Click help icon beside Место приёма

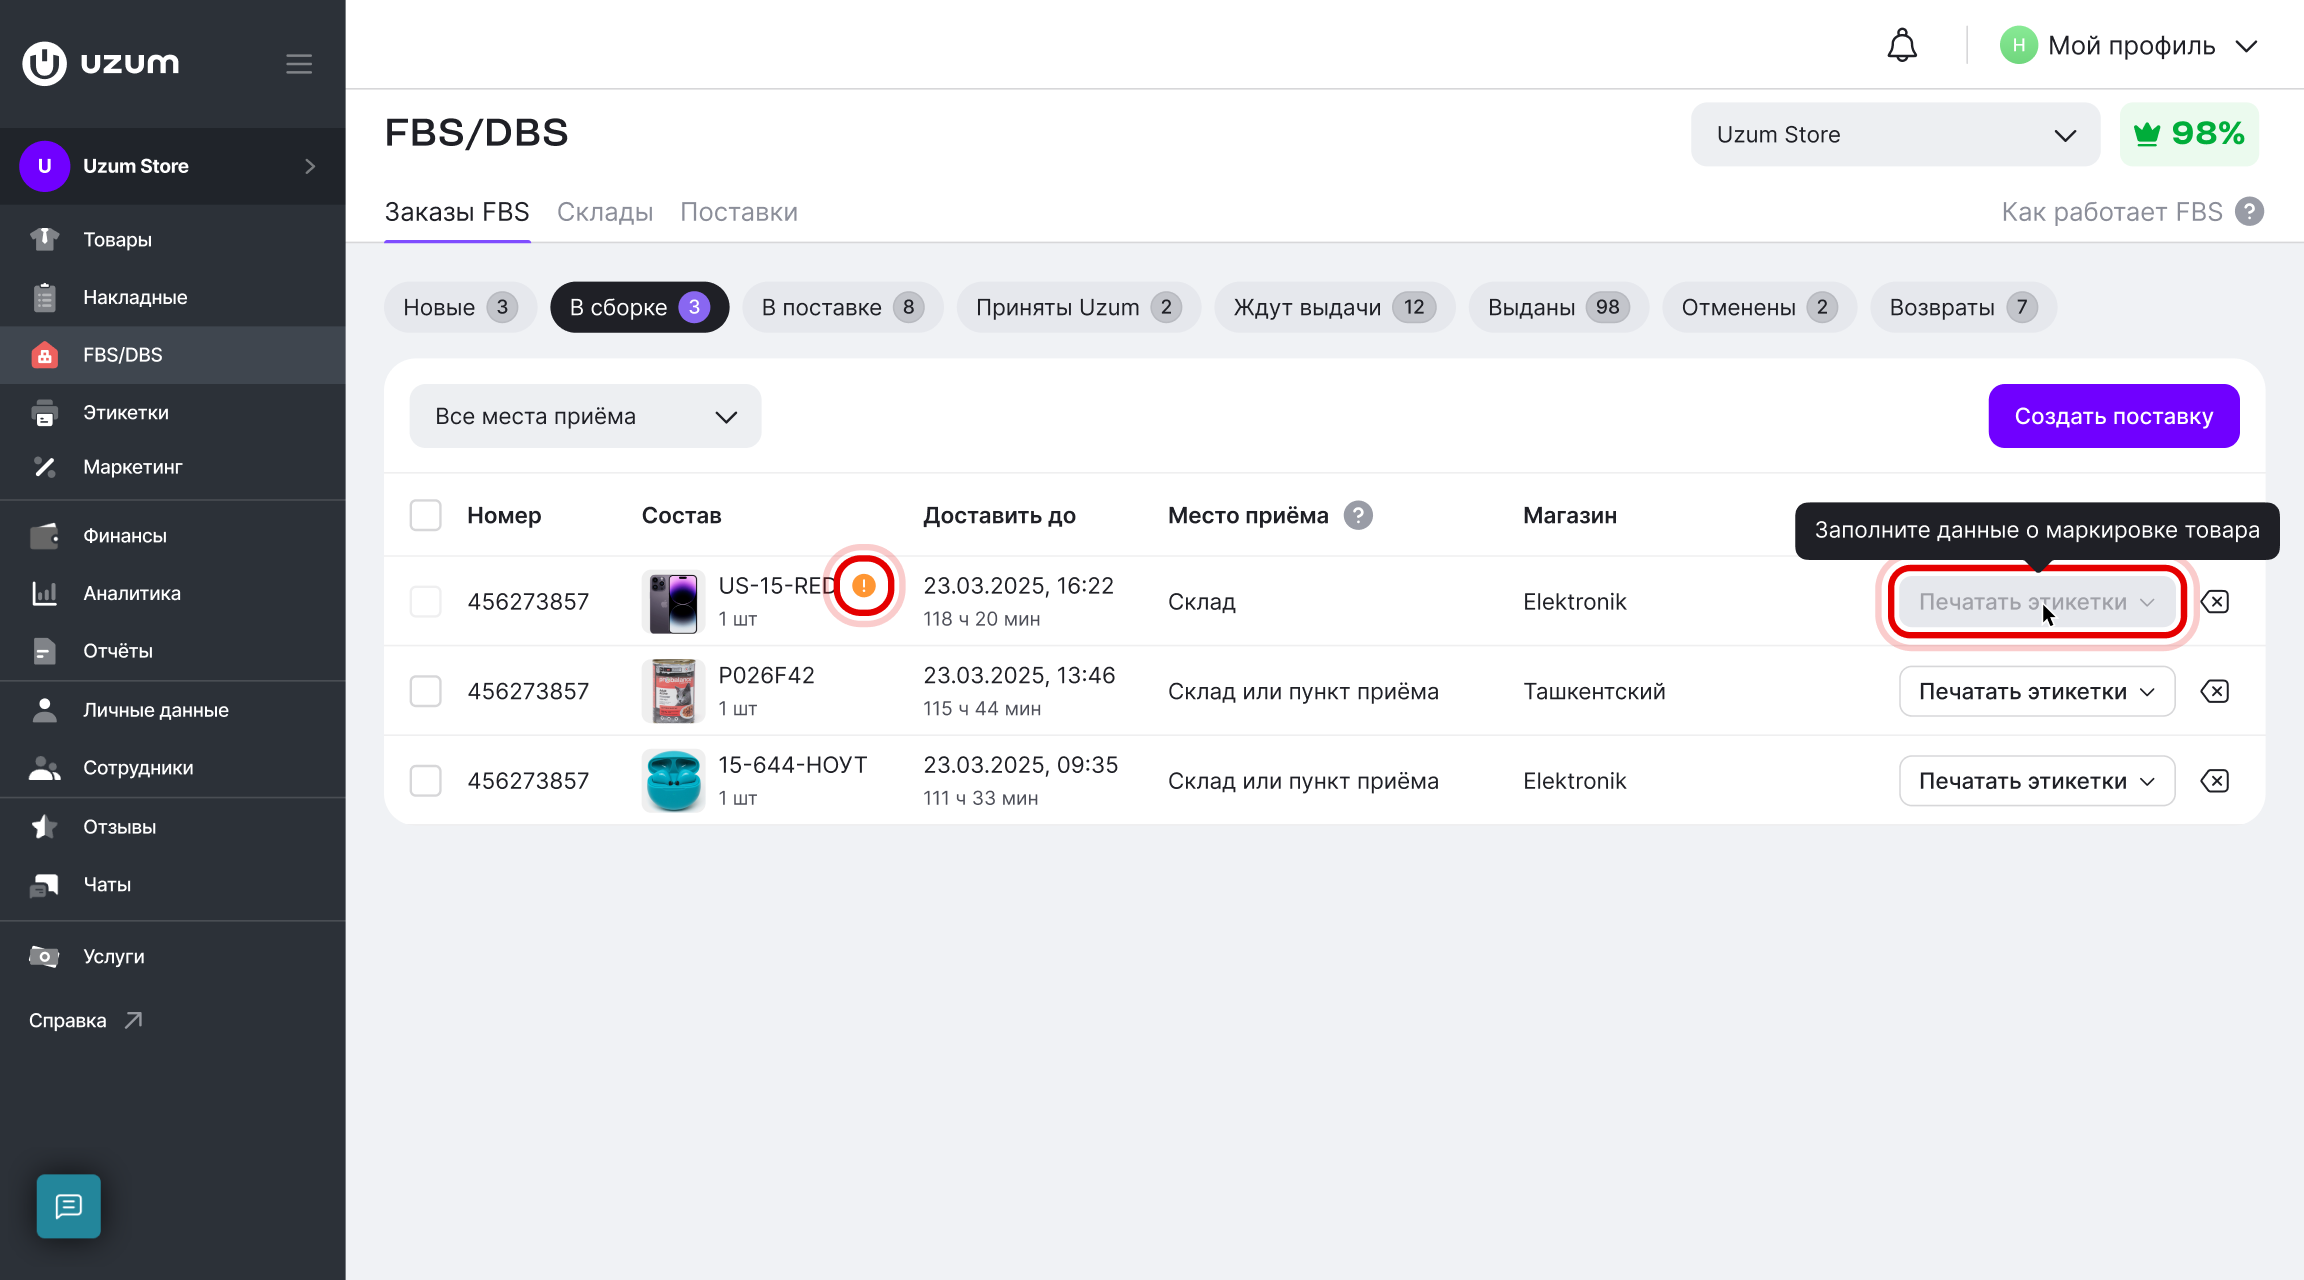(1357, 515)
